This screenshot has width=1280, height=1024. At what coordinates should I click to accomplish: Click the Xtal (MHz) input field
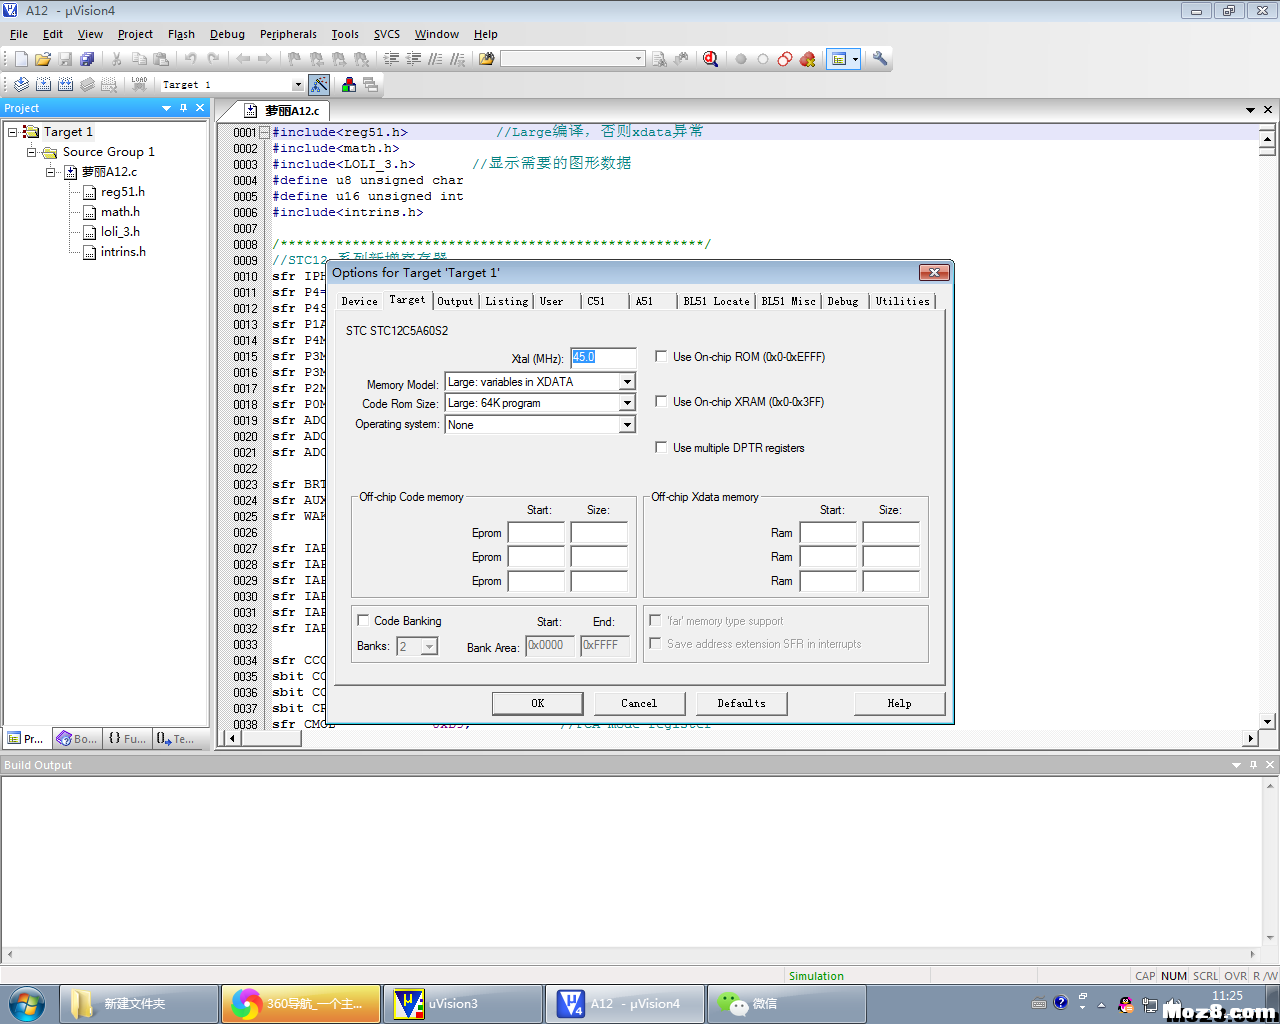pos(603,357)
